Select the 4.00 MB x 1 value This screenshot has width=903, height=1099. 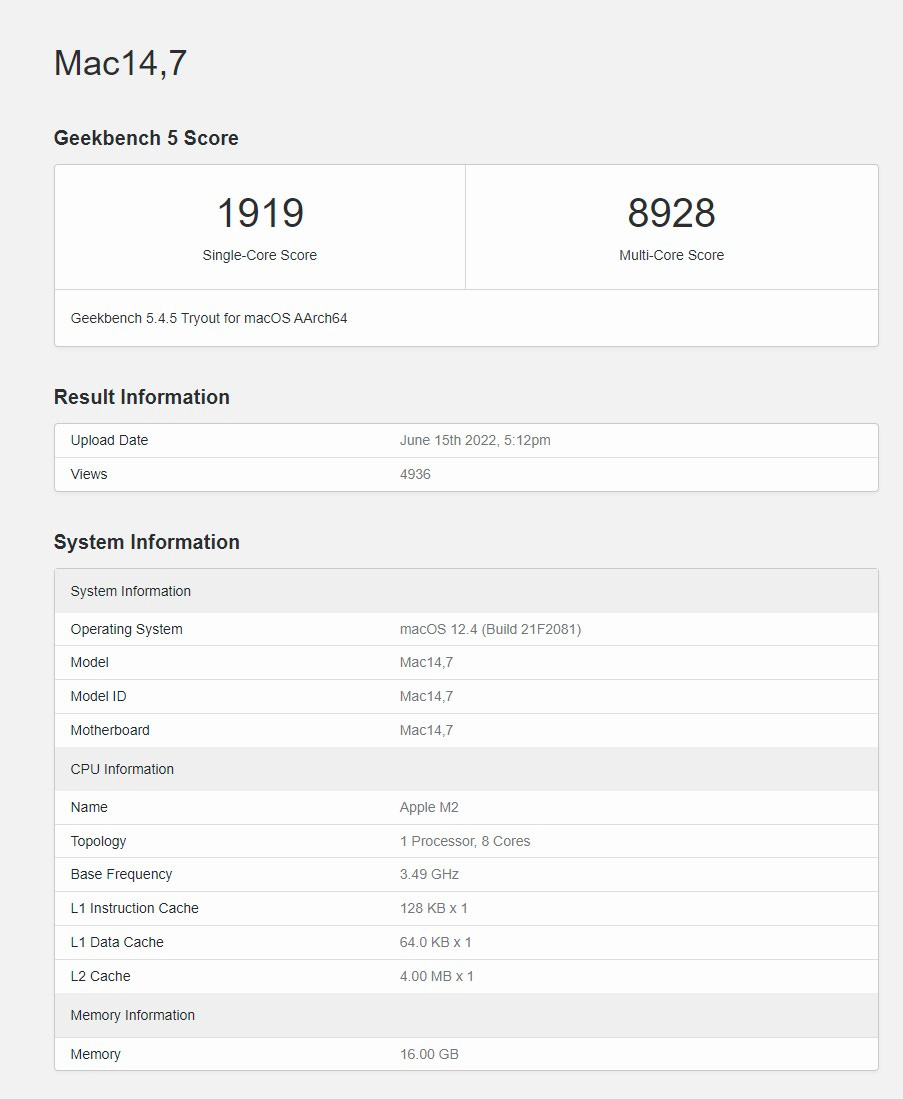click(437, 976)
